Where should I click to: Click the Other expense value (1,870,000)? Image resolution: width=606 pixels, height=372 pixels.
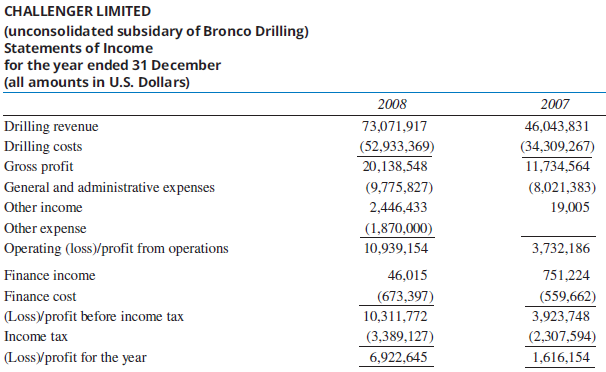coord(398,228)
